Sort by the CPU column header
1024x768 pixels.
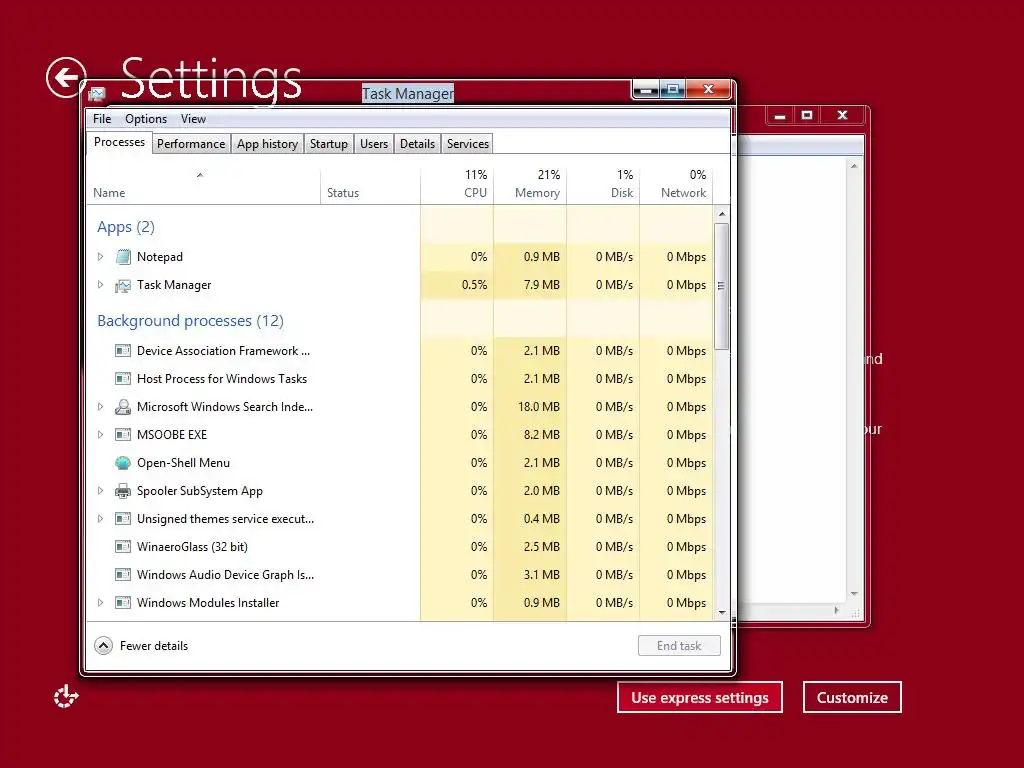(457, 185)
